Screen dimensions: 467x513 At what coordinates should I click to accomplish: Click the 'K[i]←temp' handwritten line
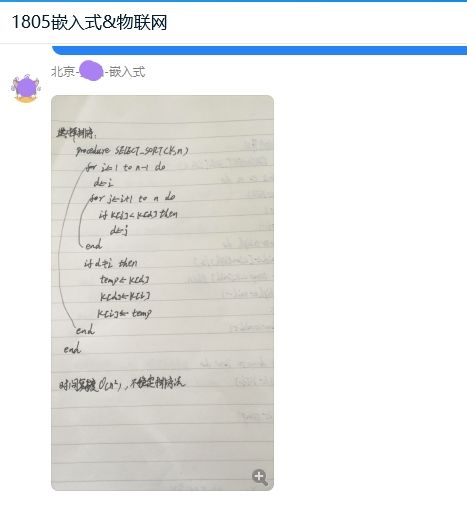[x=124, y=313]
